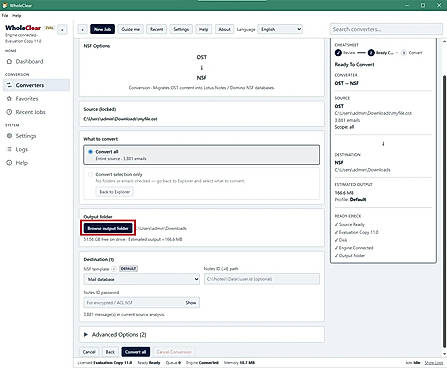Screen dimensions: 447x368
Task: Click the Recent Jobs clock icon
Action: pyautogui.click(x=9, y=112)
